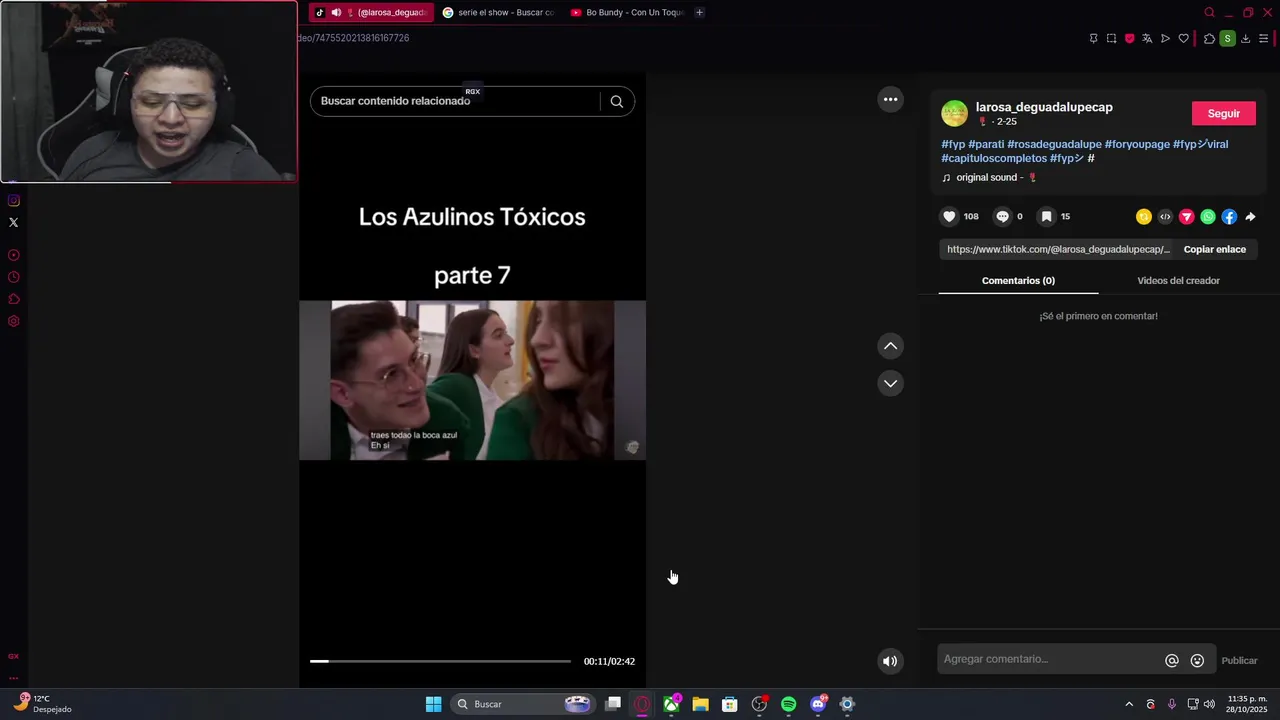The image size is (1280, 720).
Task: Get embed code via </> icon
Action: click(1165, 217)
